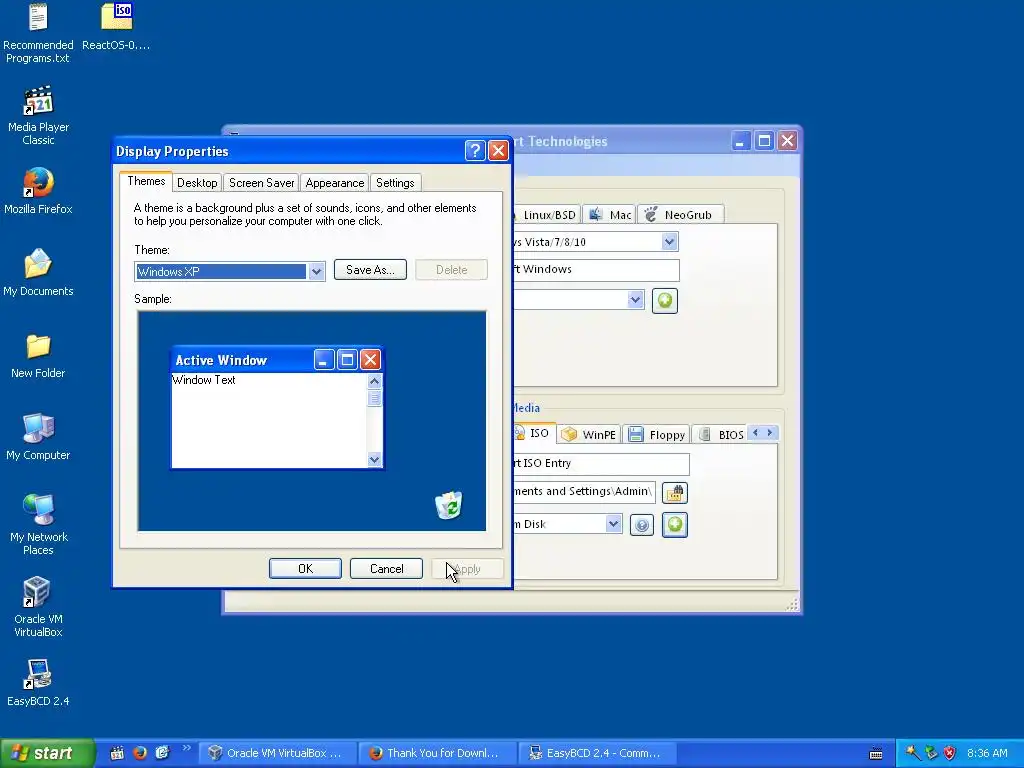Click the Save As... button

[370, 270]
